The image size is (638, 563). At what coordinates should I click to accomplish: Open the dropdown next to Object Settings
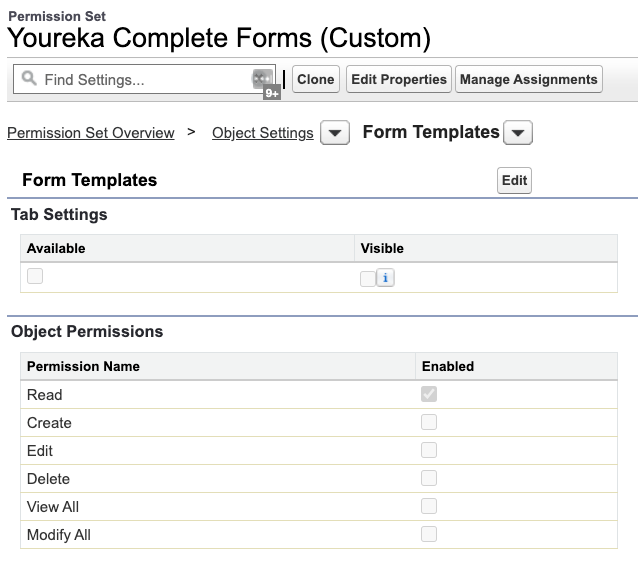pos(335,133)
